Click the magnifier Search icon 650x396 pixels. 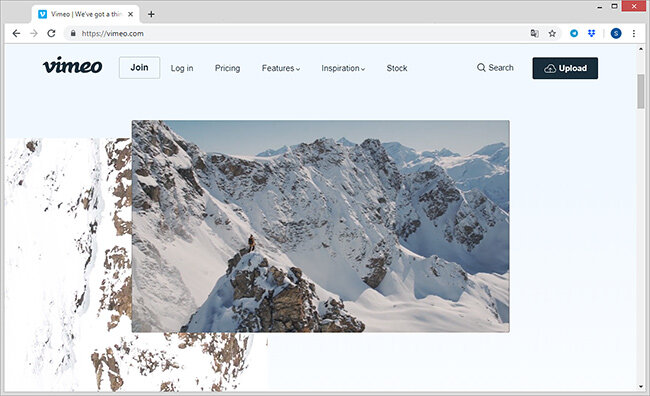coord(481,68)
